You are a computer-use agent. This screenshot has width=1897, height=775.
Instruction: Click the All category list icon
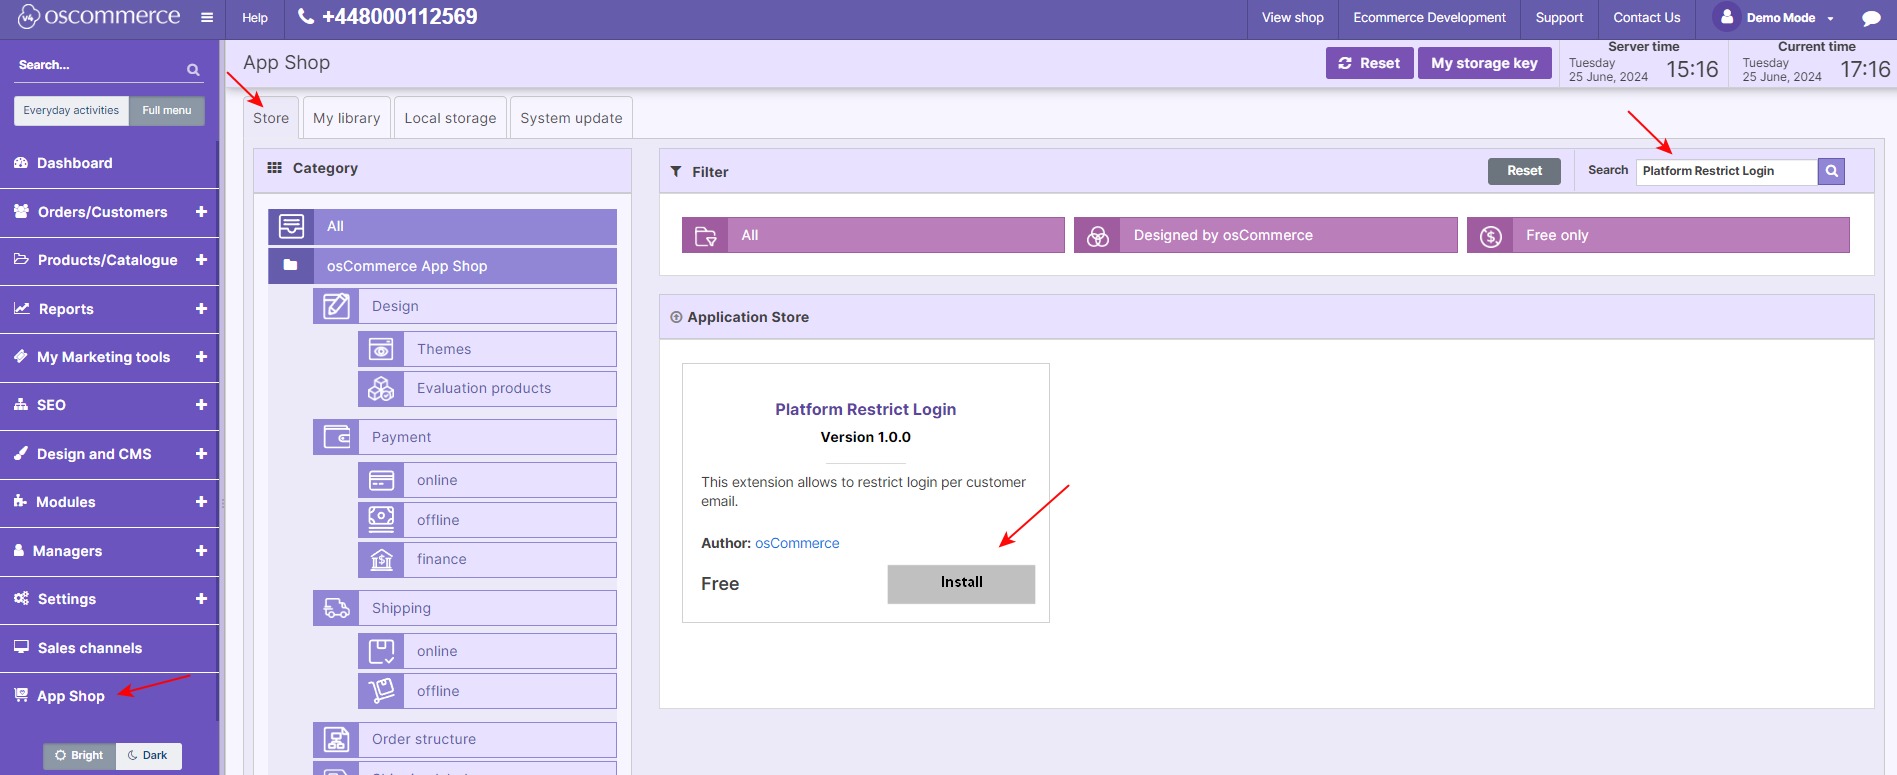tap(291, 226)
